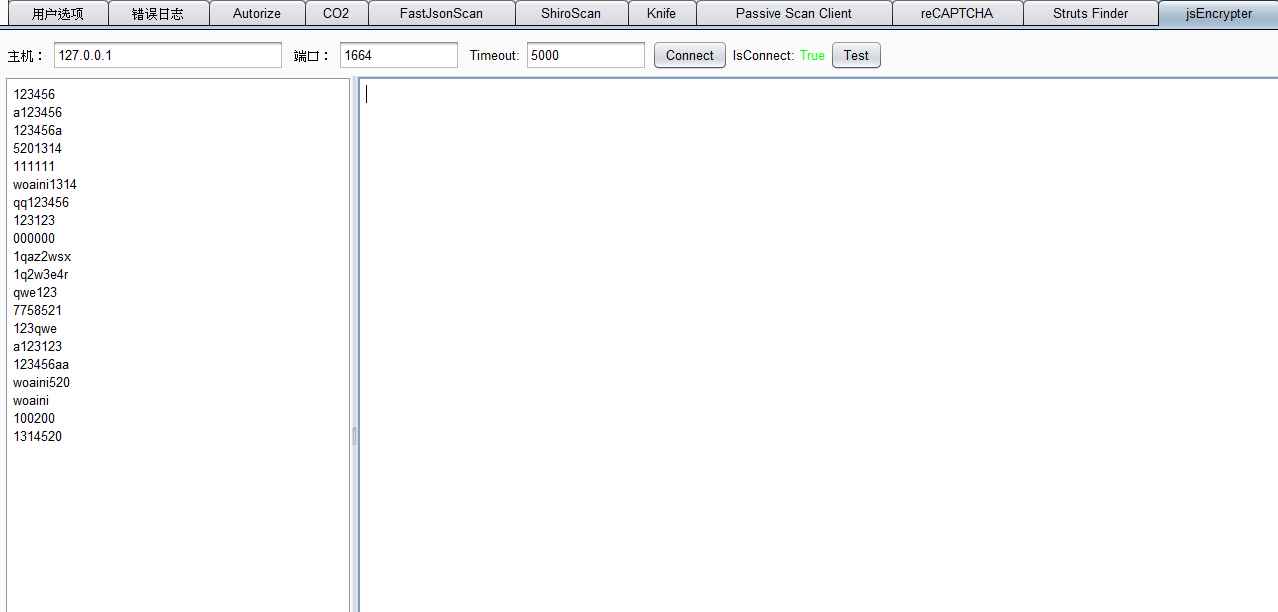Click the Test button
1278x612 pixels.
[856, 55]
